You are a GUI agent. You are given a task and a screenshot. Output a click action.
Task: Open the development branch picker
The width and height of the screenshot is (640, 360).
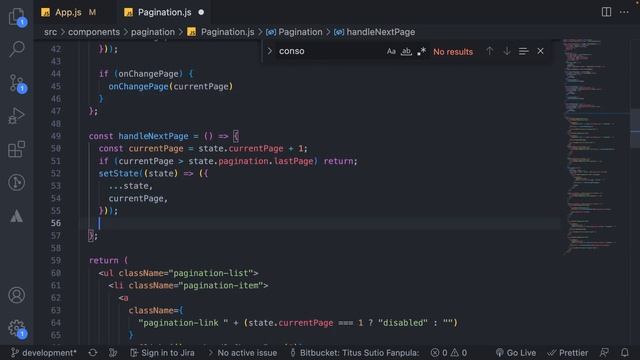(x=44, y=353)
